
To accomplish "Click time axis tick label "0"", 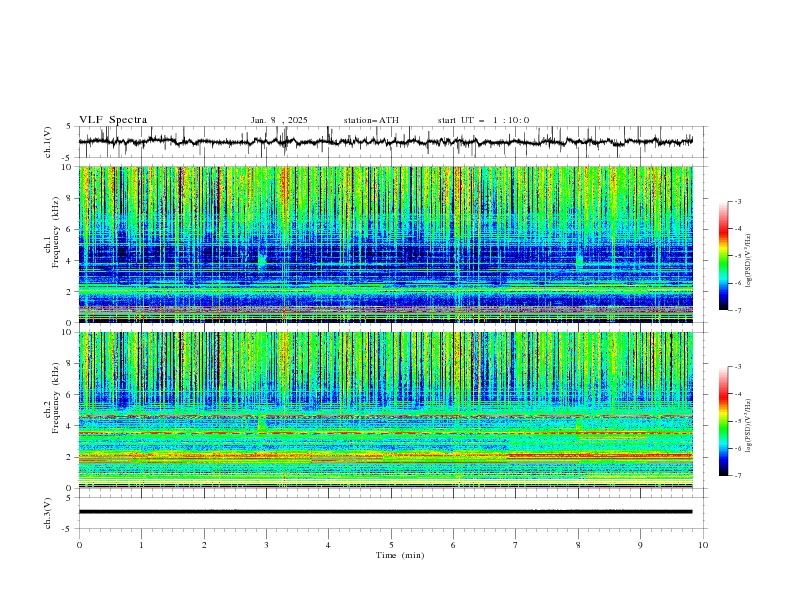I will pos(79,545).
